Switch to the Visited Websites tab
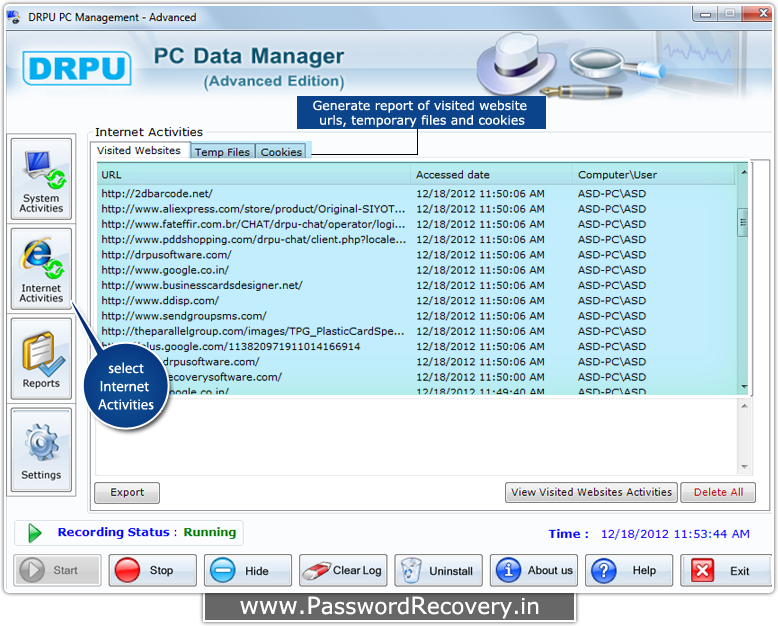Viewport: 778px width, 626px height. (x=139, y=150)
